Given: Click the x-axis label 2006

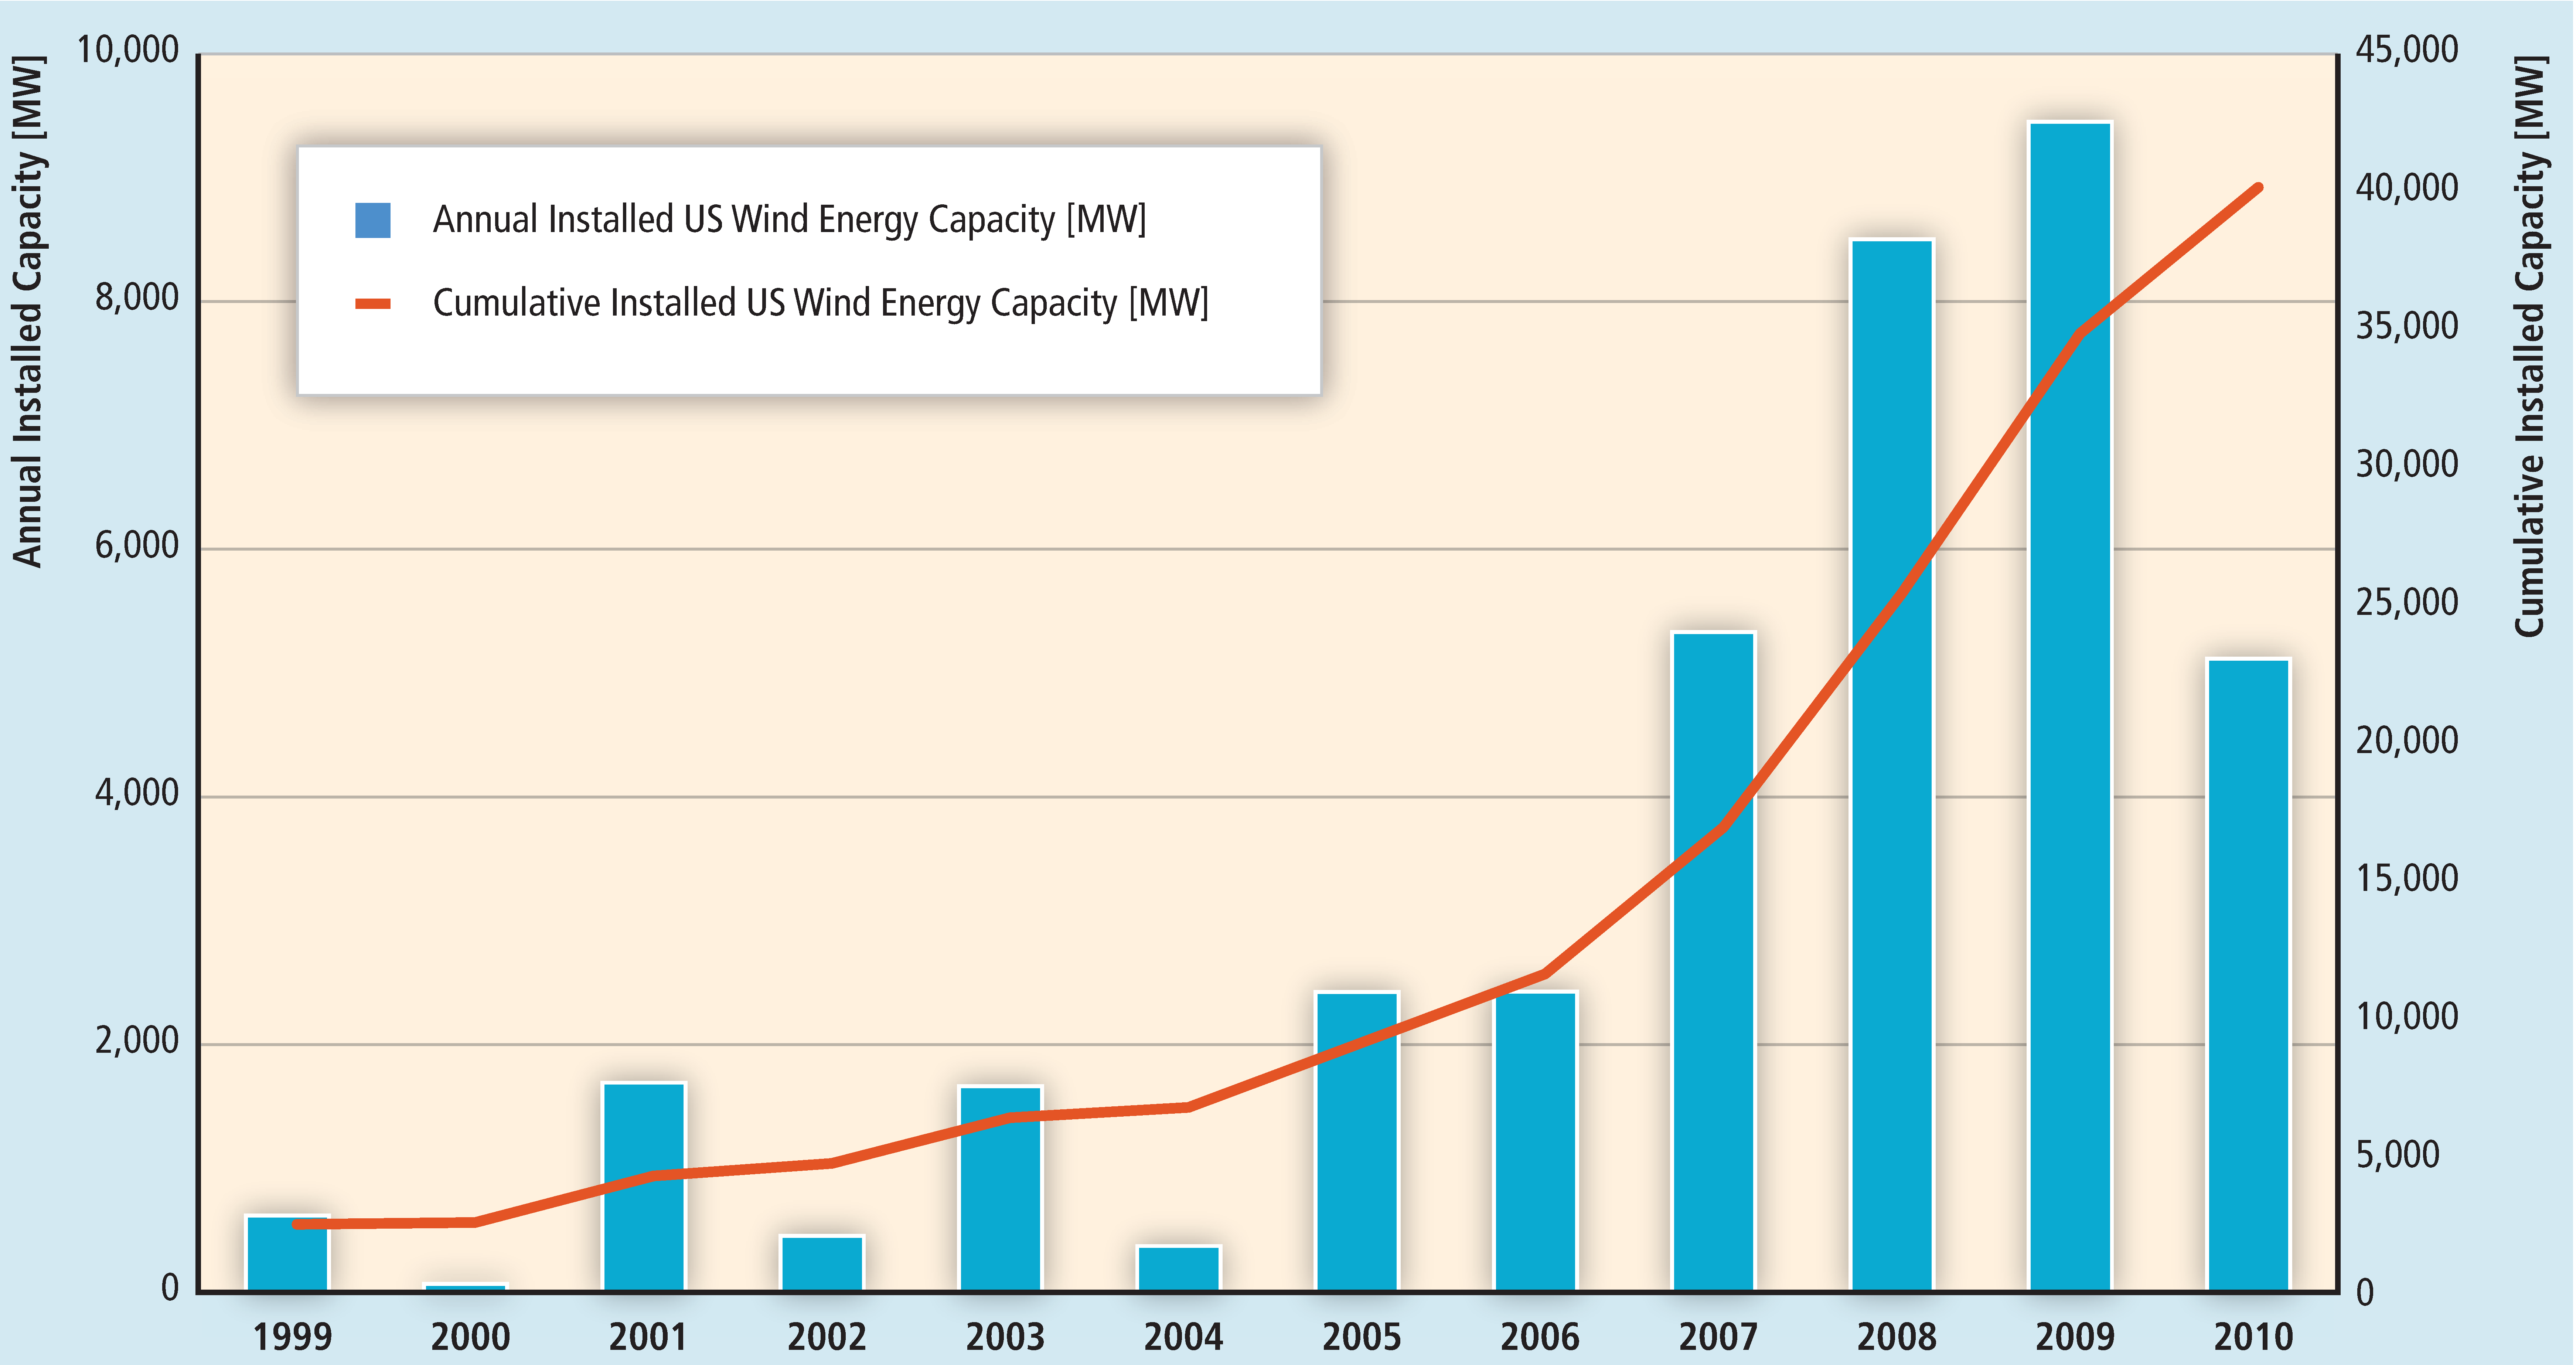Looking at the screenshot, I should [1540, 1337].
